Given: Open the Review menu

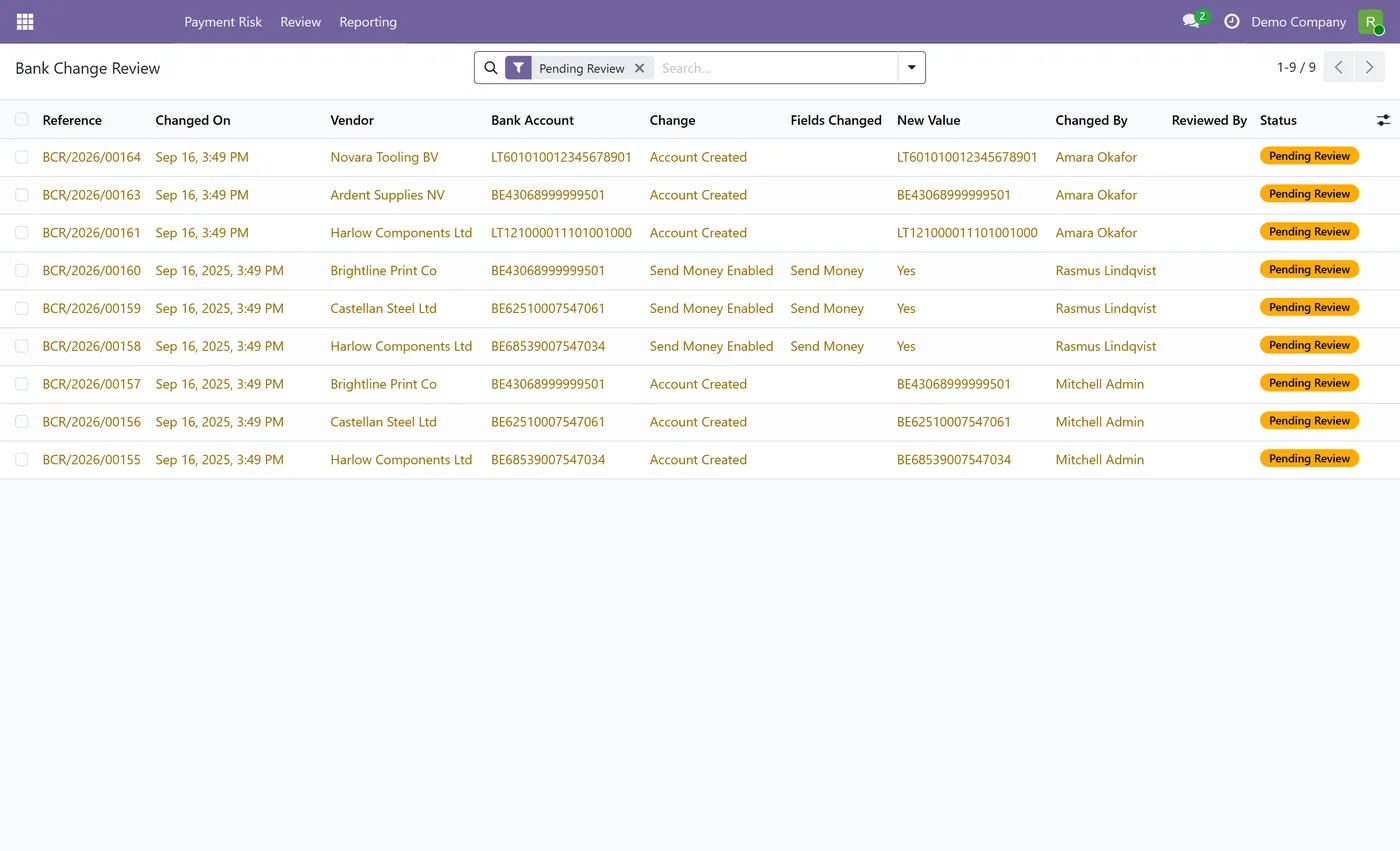Looking at the screenshot, I should [301, 21].
